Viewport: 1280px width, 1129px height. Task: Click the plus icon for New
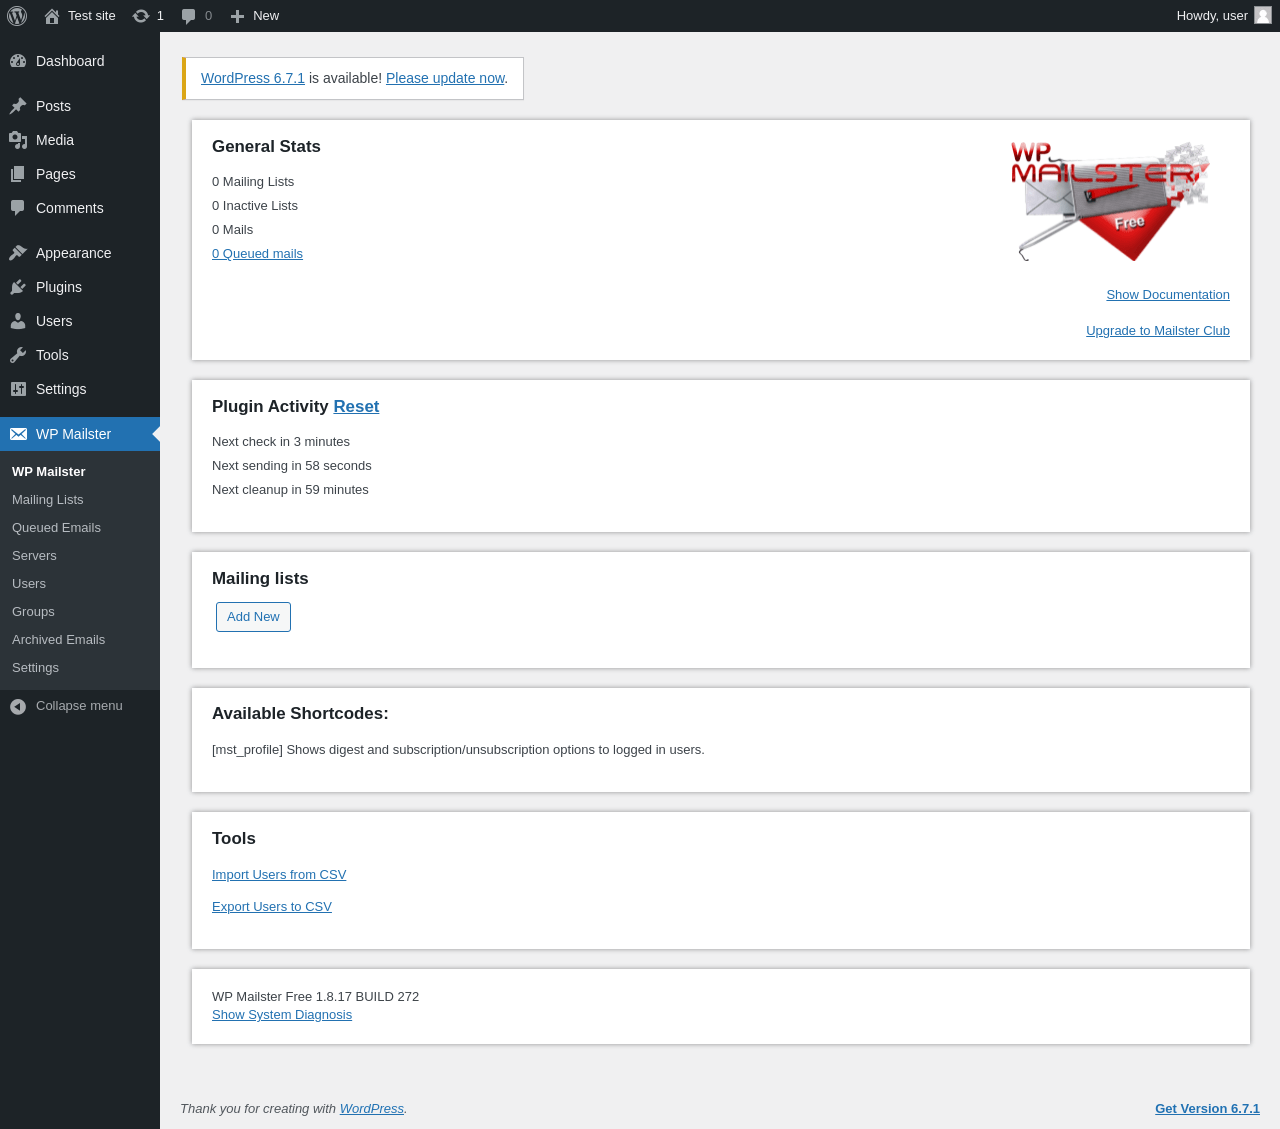click(237, 16)
